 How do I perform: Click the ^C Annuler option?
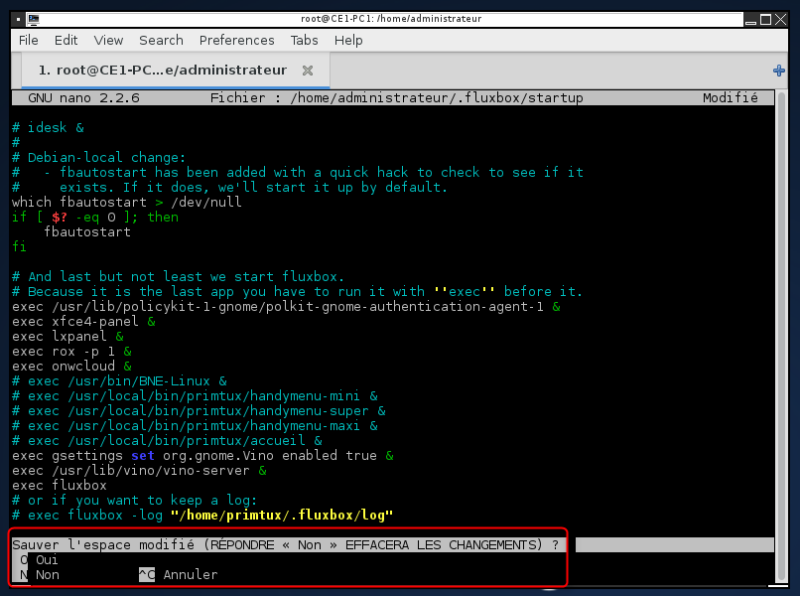coord(178,575)
